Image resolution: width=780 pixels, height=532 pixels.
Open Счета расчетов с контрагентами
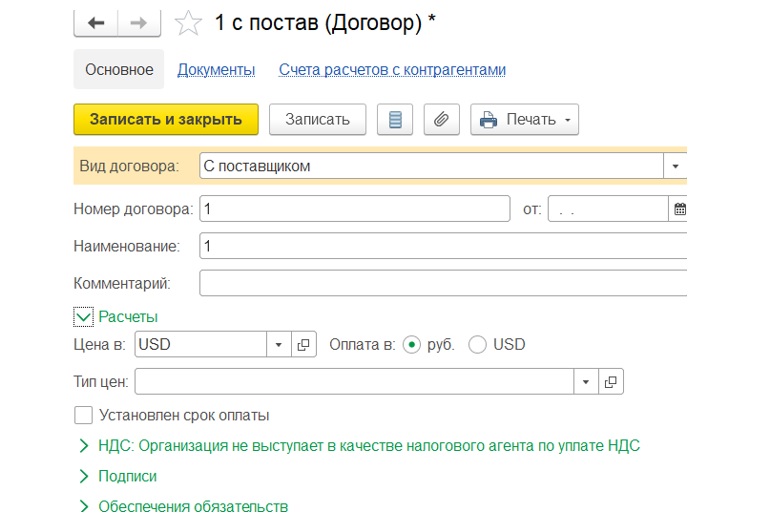point(392,70)
